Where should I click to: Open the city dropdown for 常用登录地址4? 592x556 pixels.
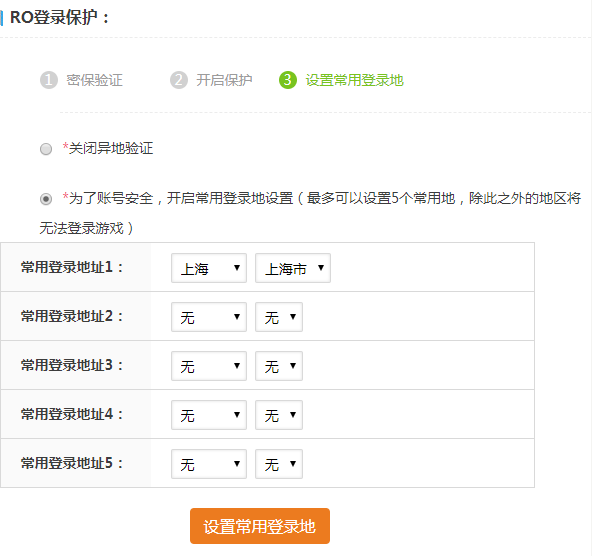pyautogui.click(x=279, y=415)
